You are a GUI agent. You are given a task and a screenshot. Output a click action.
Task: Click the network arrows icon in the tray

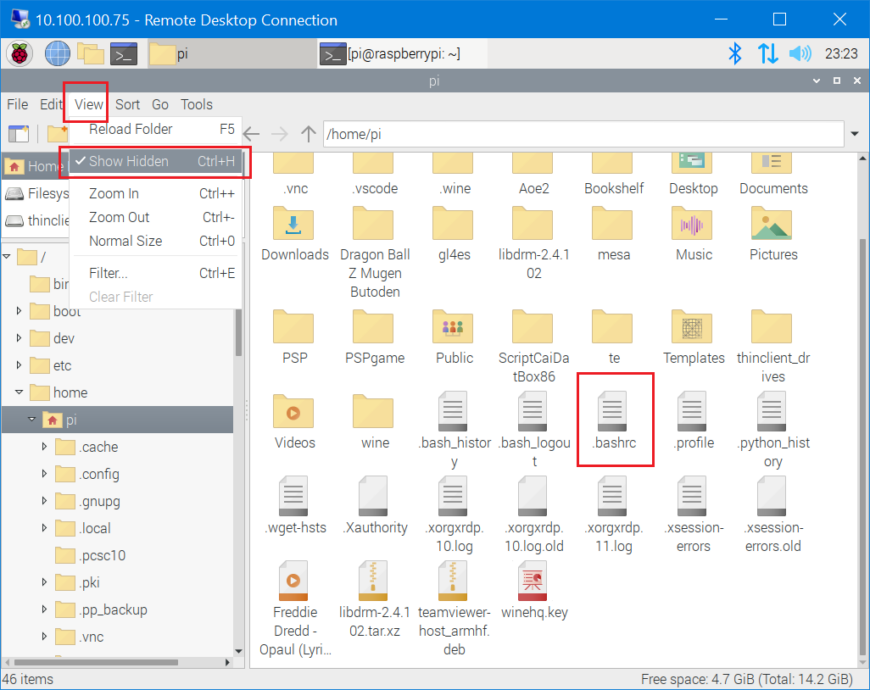(x=768, y=54)
